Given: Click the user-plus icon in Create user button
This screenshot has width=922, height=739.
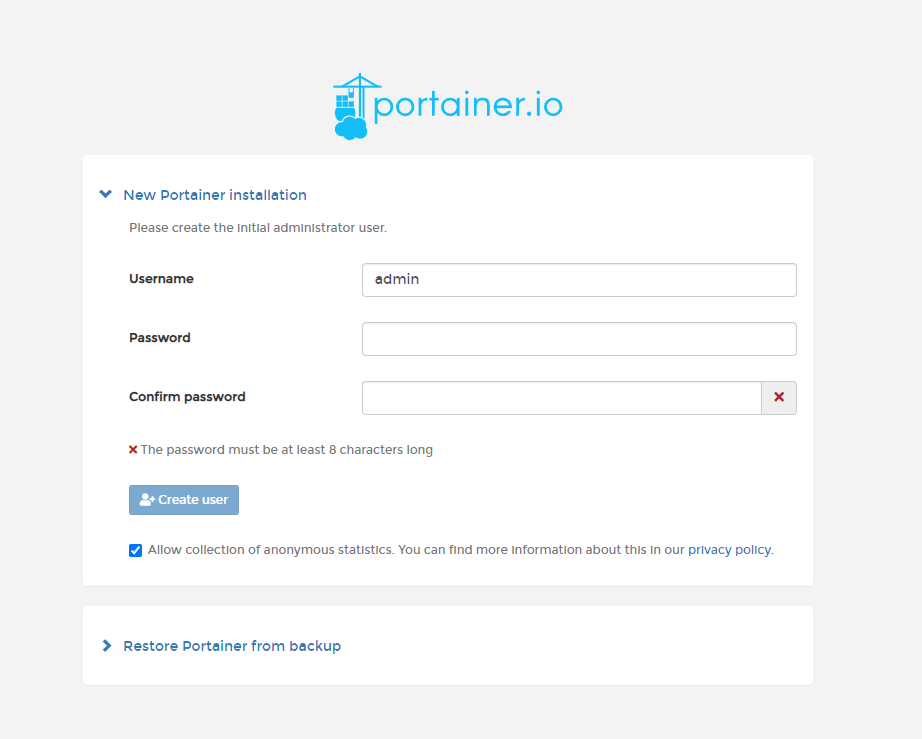Looking at the screenshot, I should tap(147, 500).
